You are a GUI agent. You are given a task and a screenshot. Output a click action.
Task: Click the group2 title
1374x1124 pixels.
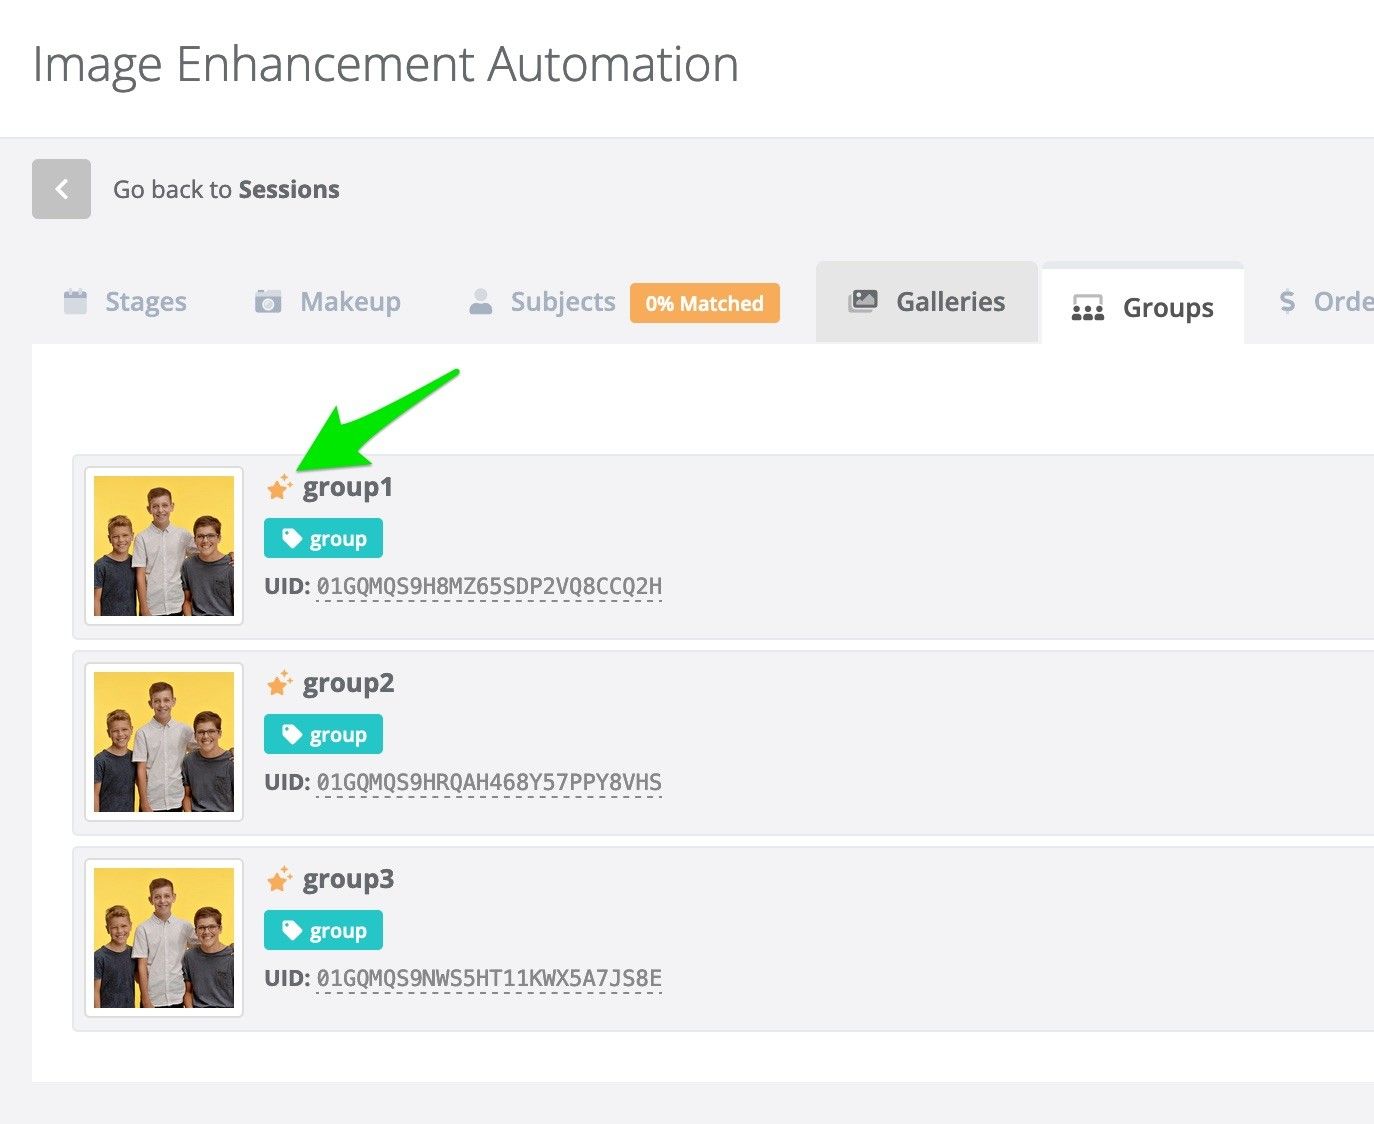pyautogui.click(x=348, y=684)
